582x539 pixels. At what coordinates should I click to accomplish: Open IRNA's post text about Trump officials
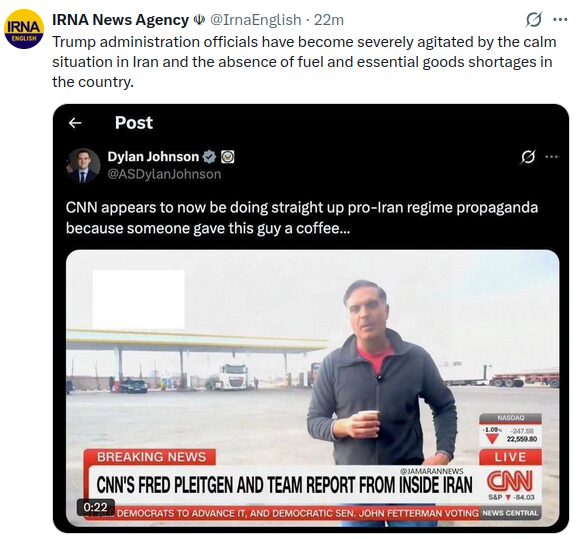pyautogui.click(x=304, y=62)
